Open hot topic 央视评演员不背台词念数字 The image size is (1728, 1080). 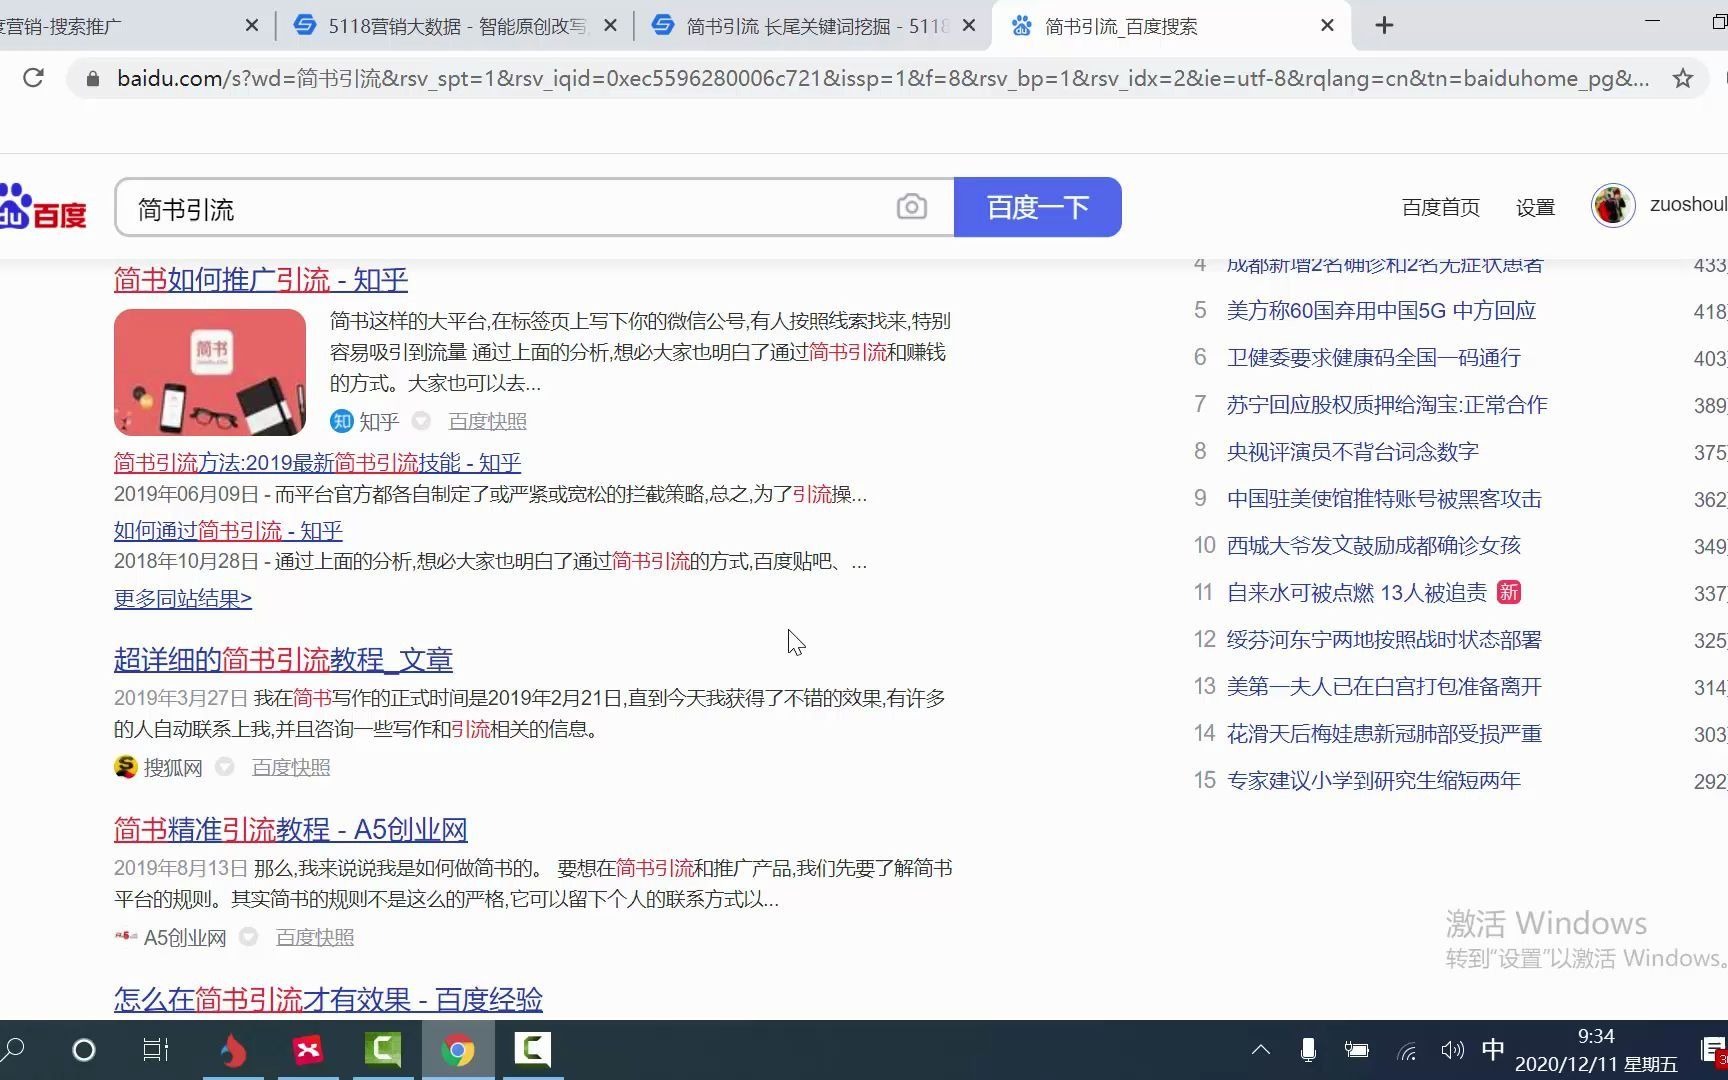pyautogui.click(x=1353, y=452)
